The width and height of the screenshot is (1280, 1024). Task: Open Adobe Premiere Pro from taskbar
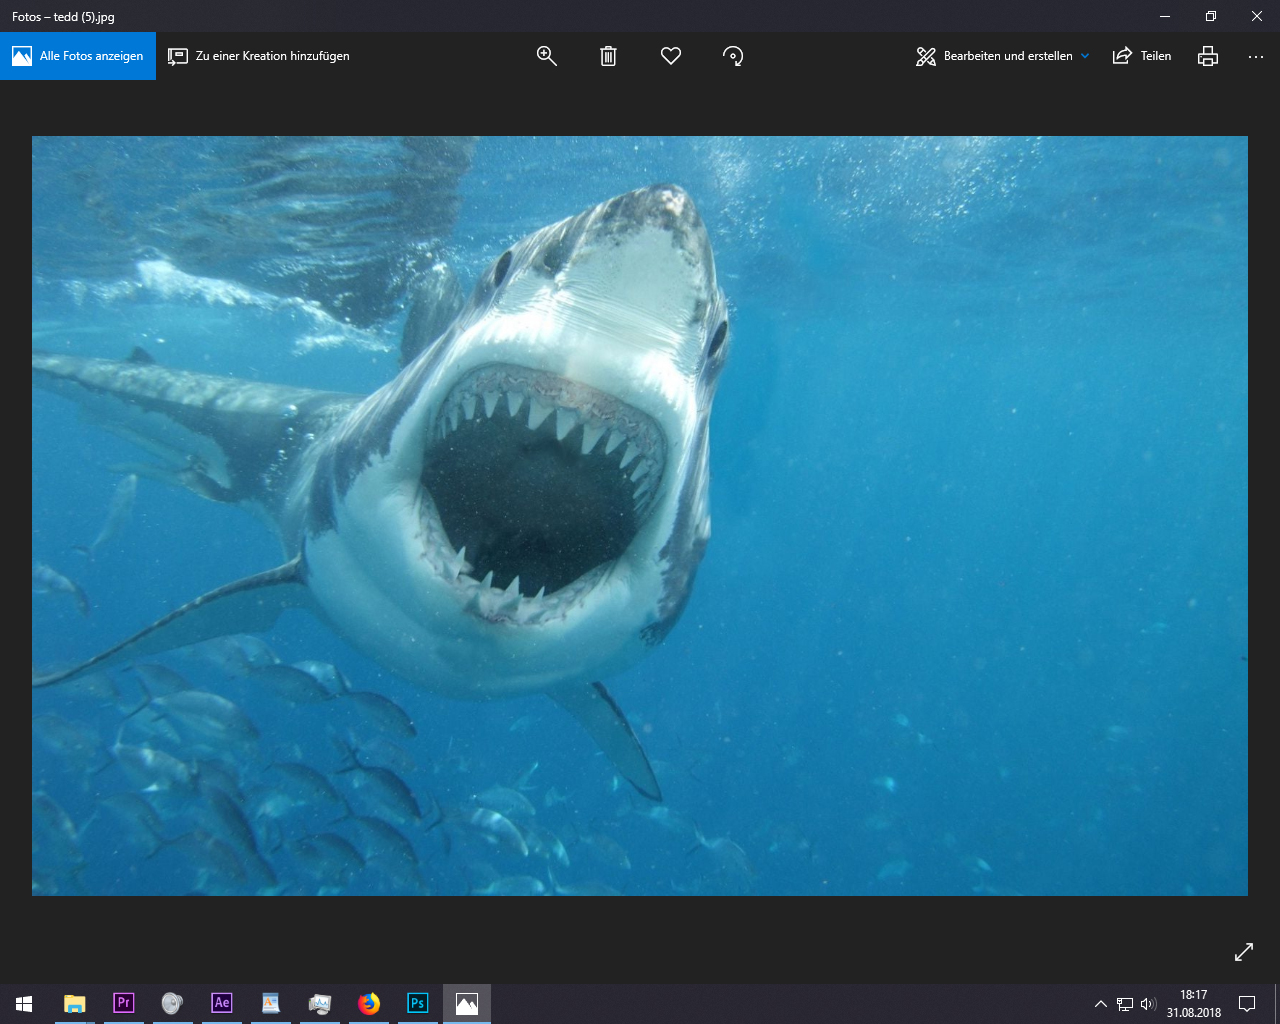pyautogui.click(x=124, y=1003)
